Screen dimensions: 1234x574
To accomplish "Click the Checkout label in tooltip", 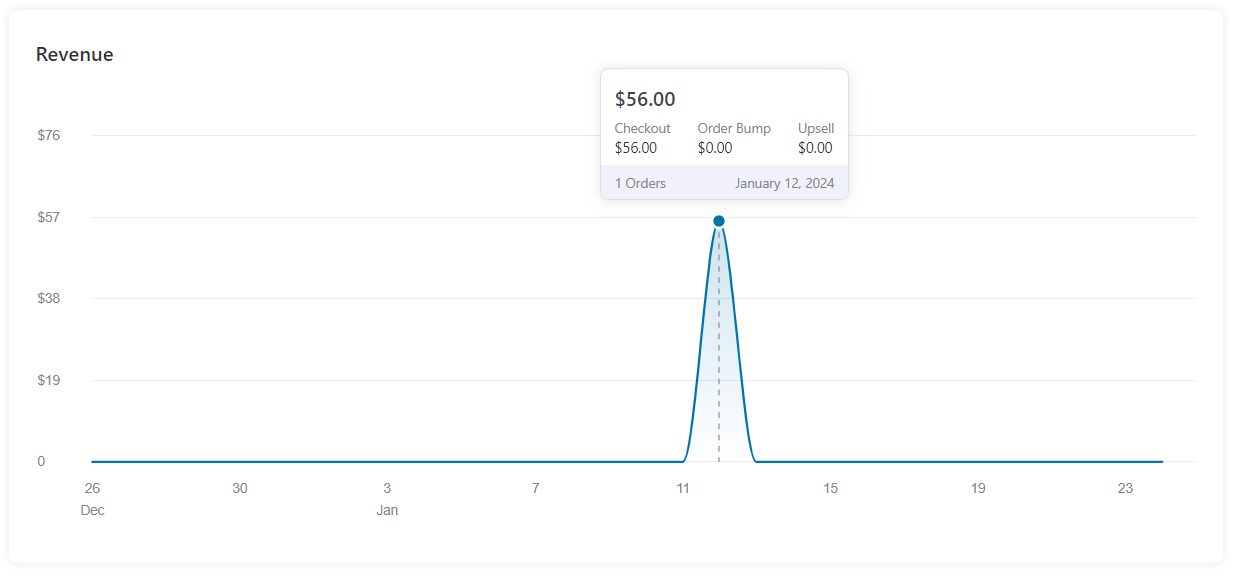I will 642,128.
